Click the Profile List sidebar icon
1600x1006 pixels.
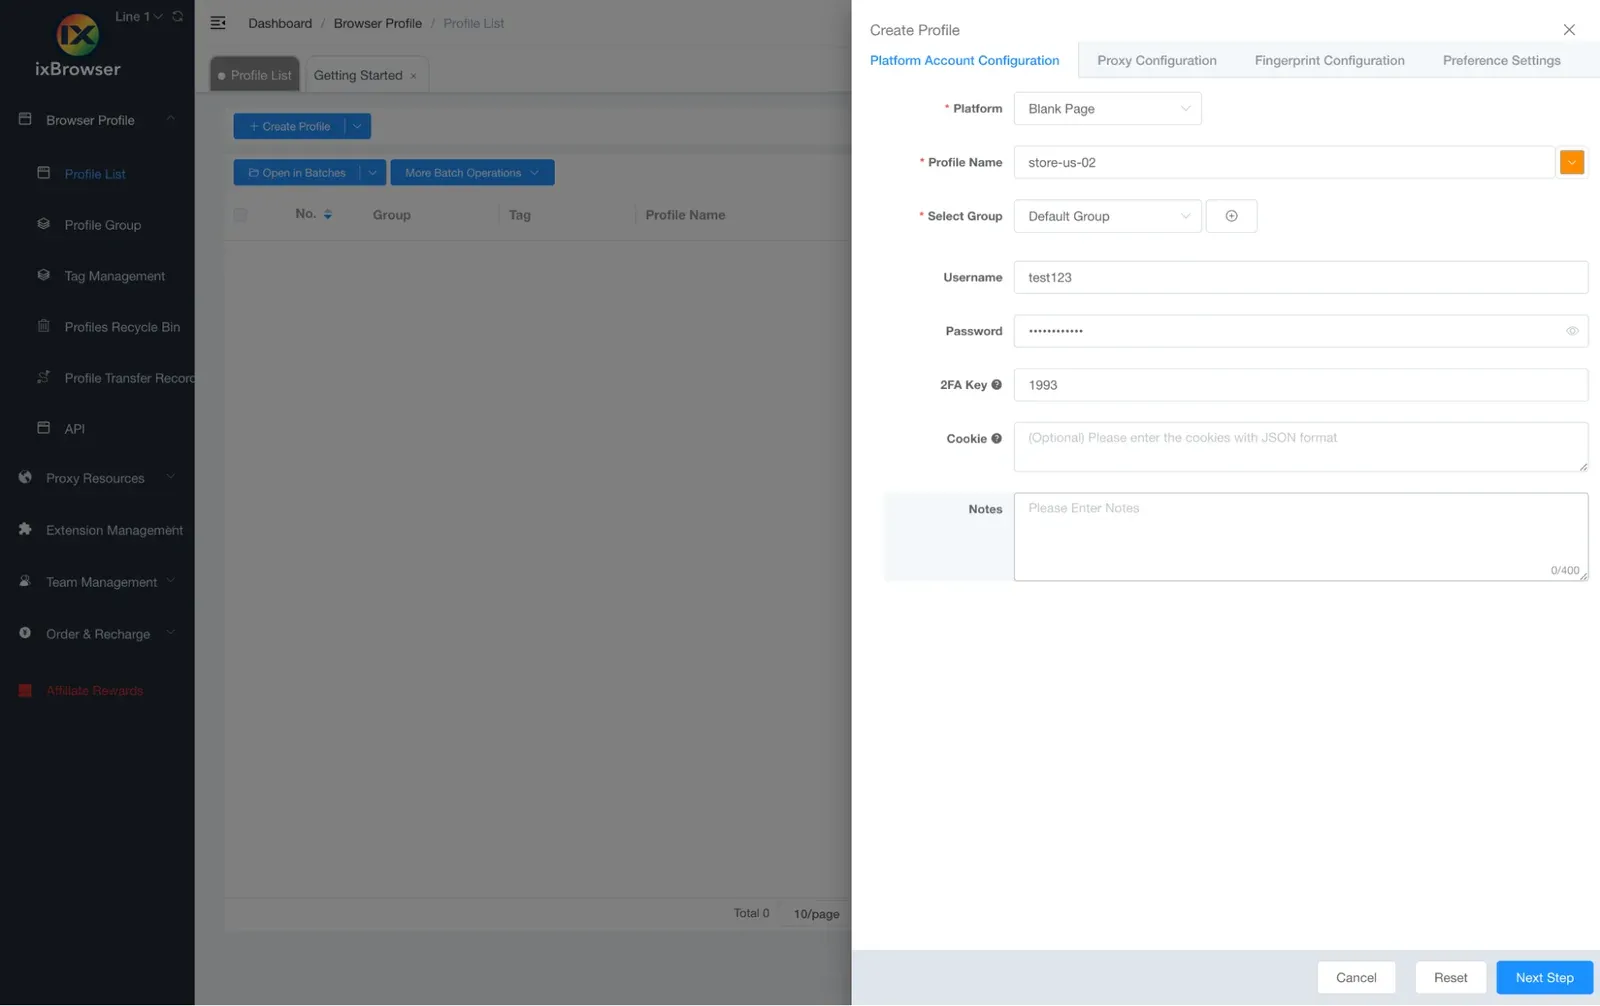[43, 173]
